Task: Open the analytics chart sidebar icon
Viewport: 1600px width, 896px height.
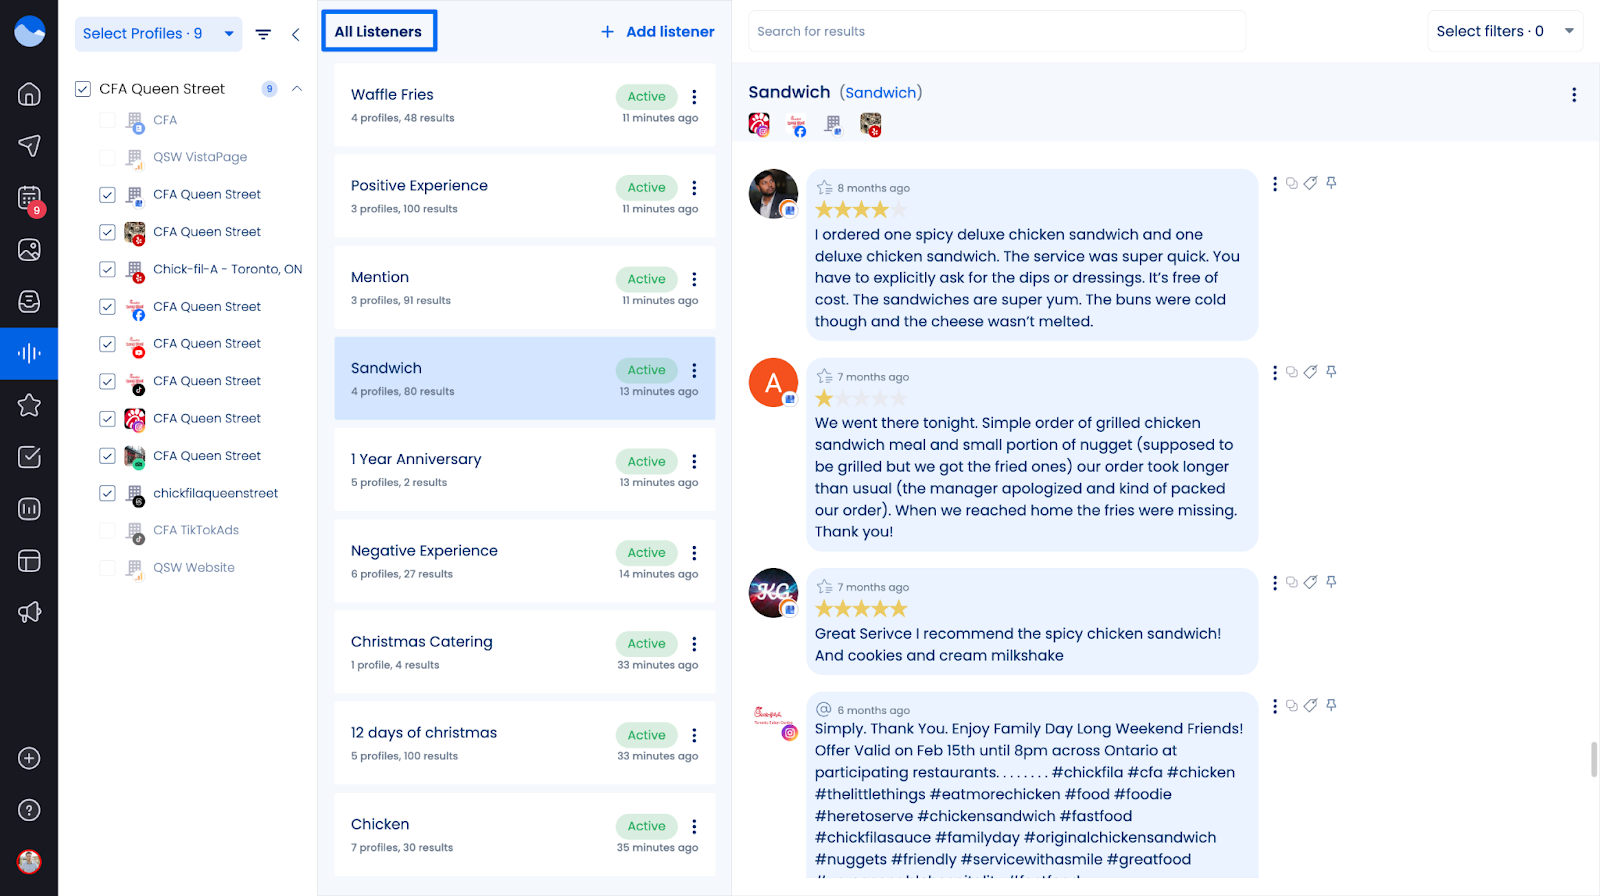Action: 29,509
